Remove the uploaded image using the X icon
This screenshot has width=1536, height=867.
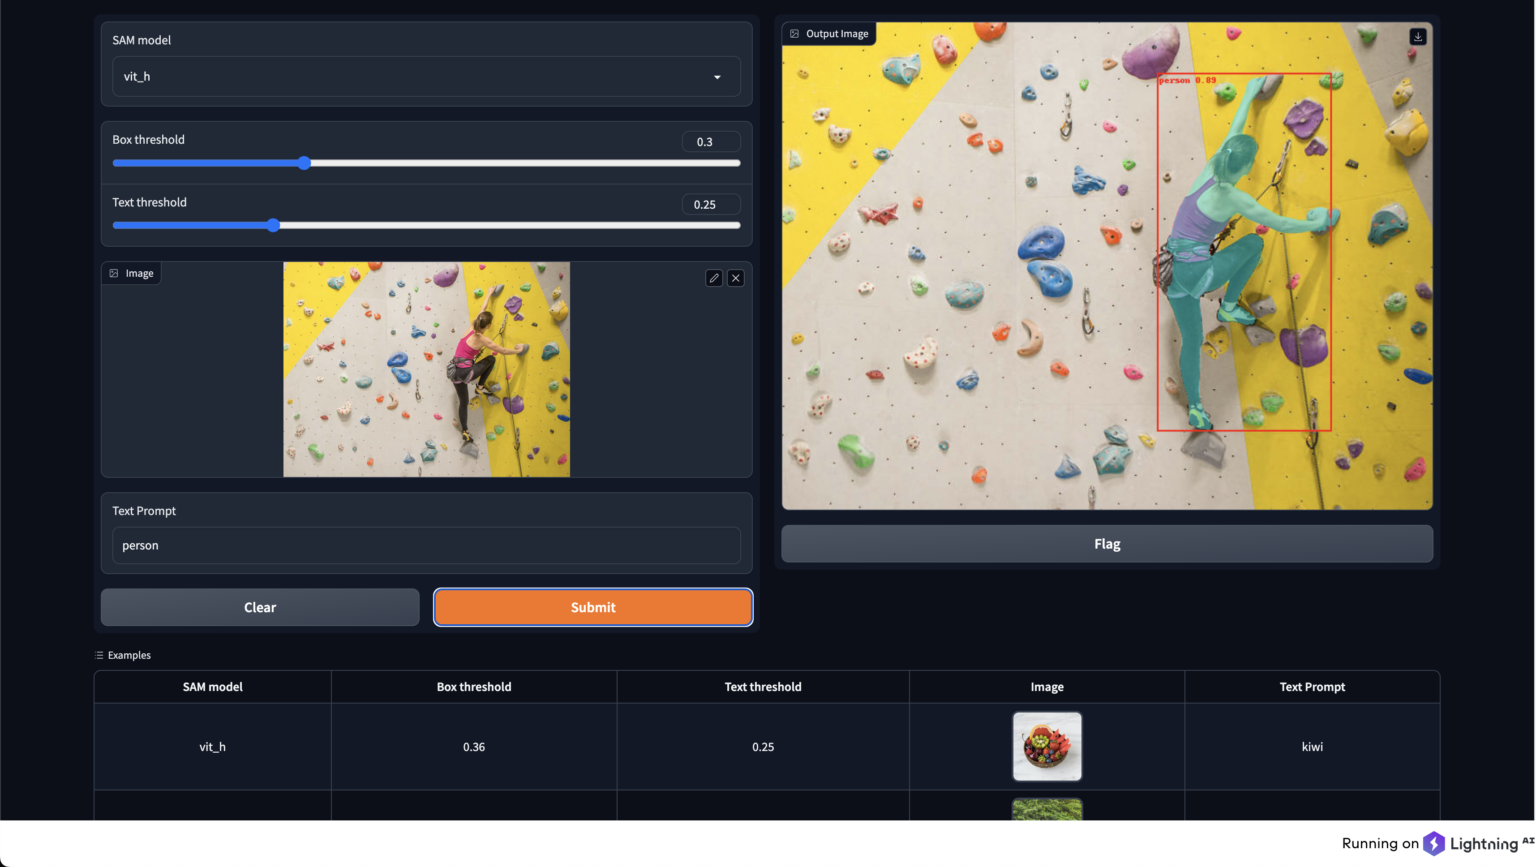[735, 277]
